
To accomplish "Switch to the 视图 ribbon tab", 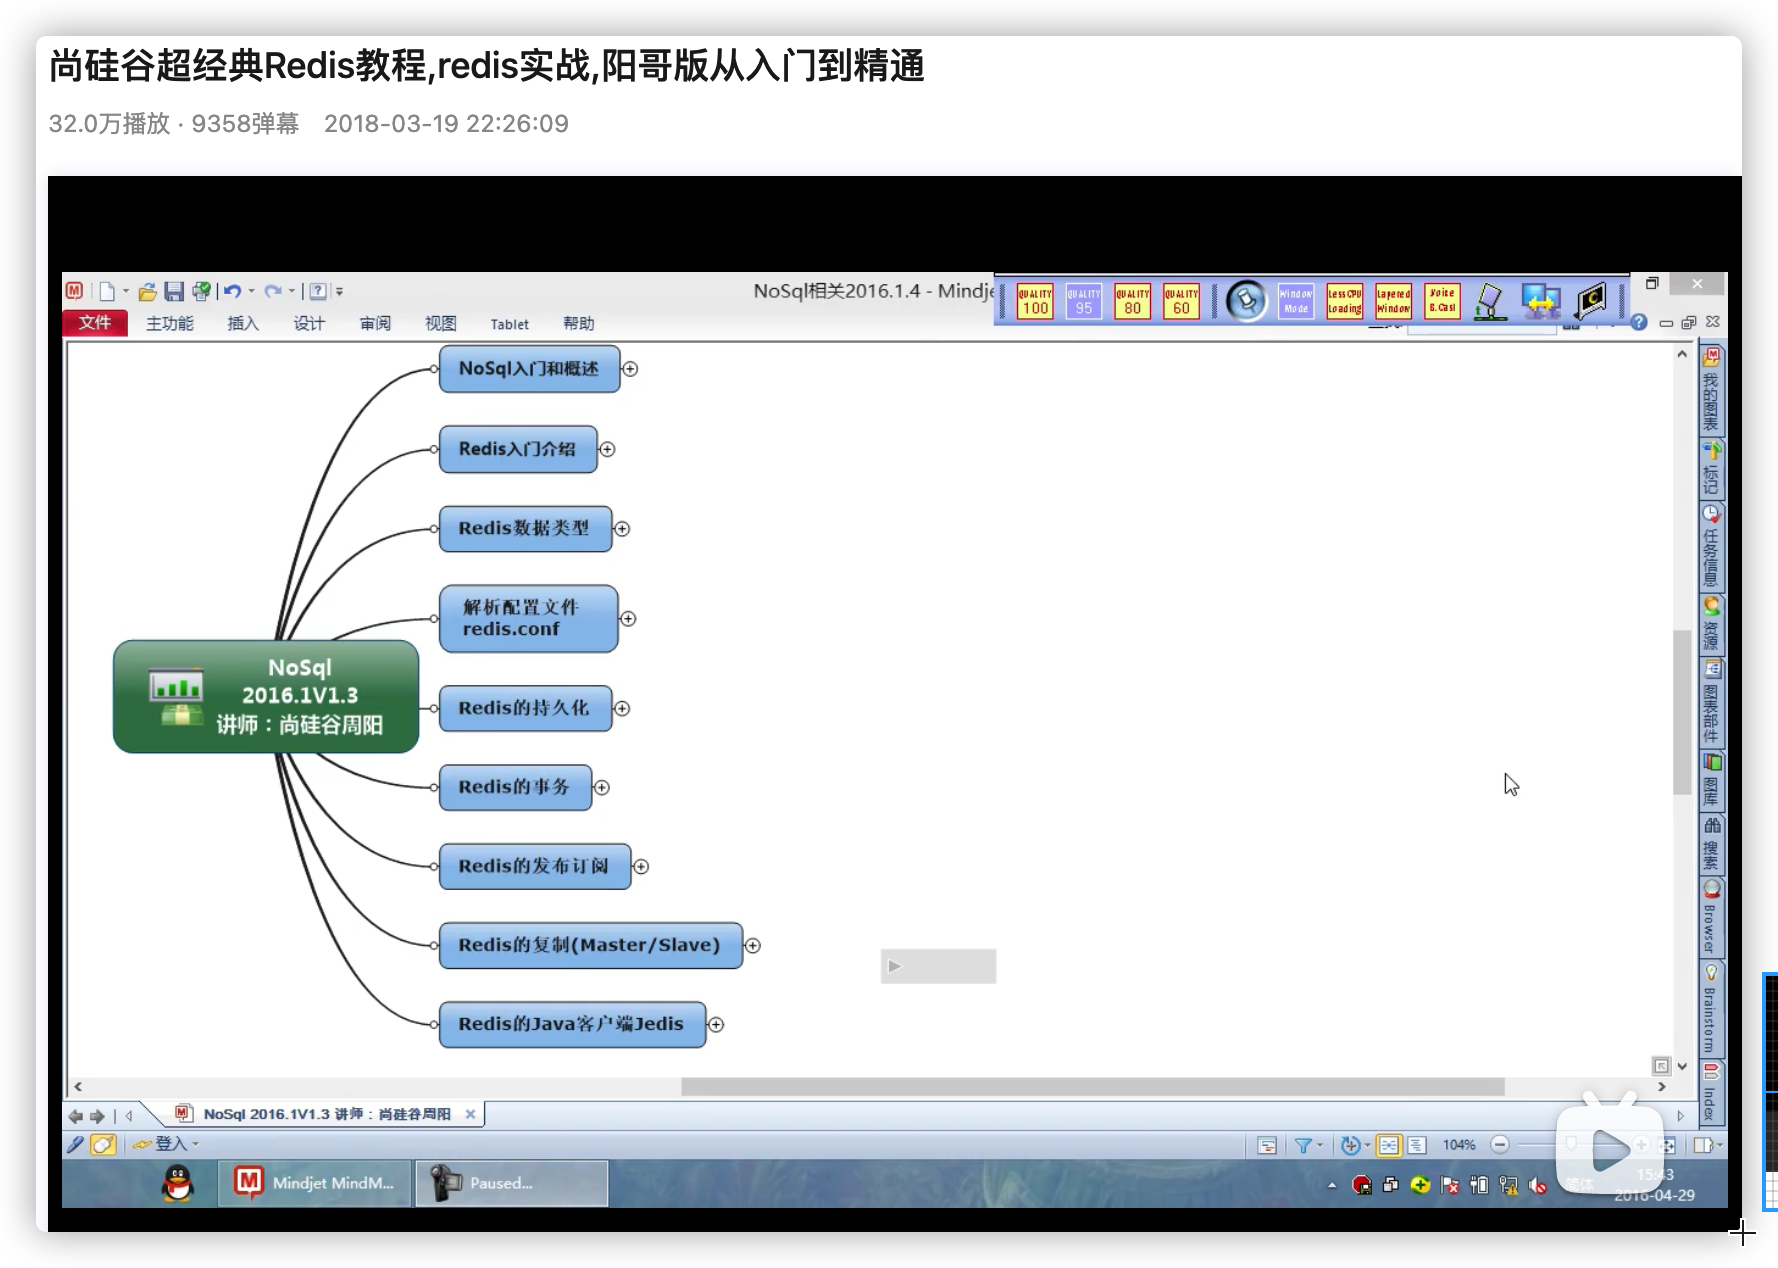I will [440, 323].
